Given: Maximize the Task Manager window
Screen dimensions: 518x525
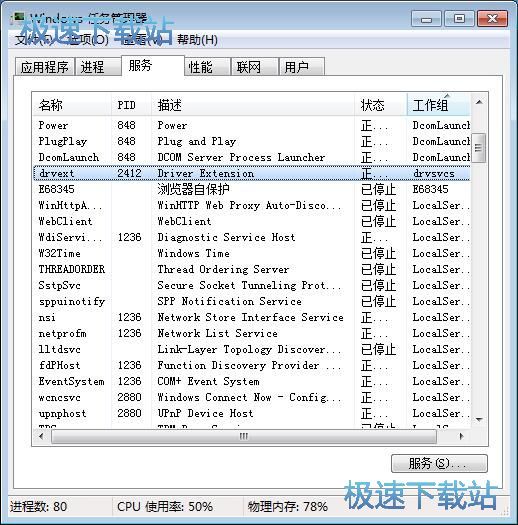Looking at the screenshot, I should click(459, 18).
